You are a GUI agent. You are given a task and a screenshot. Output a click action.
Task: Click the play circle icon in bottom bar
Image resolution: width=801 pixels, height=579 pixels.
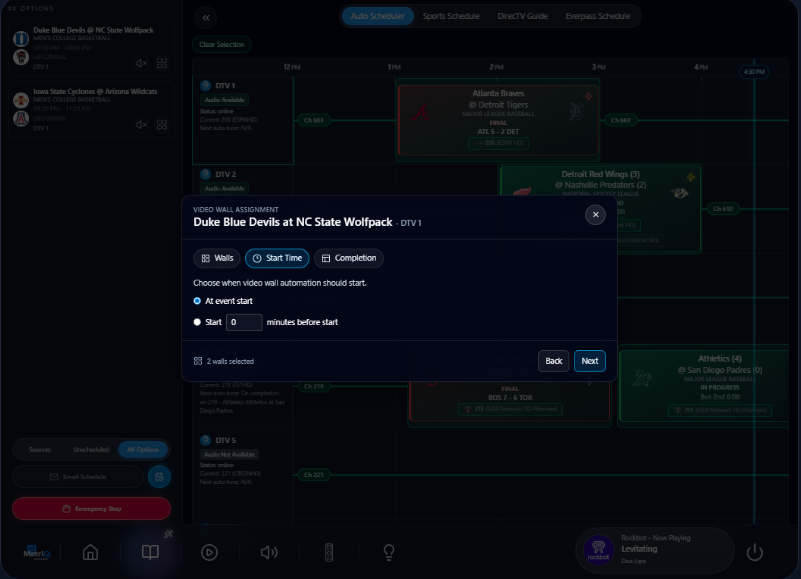coord(209,552)
